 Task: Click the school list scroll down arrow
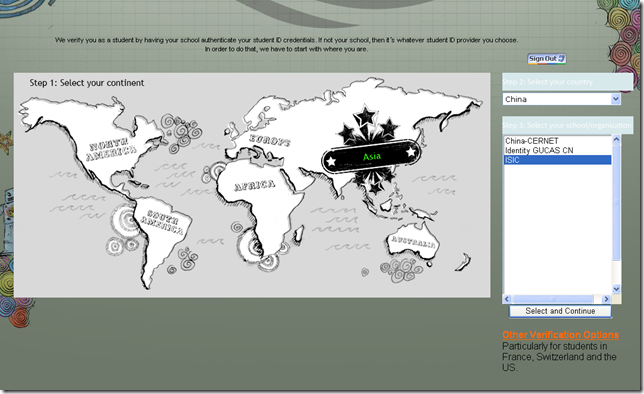click(616, 289)
